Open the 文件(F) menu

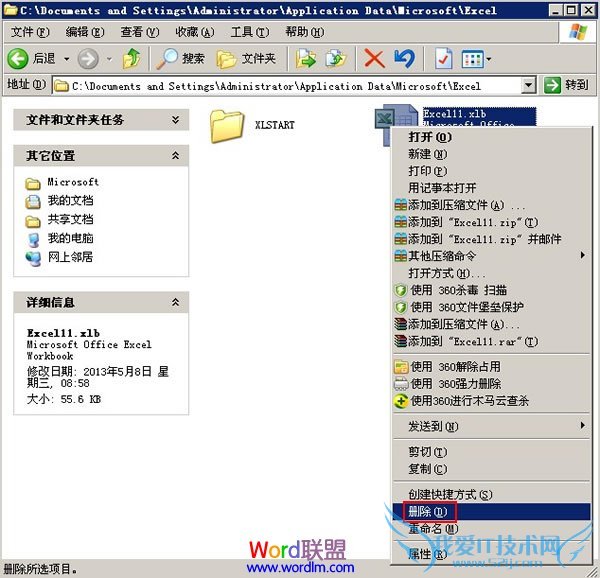click(30, 32)
